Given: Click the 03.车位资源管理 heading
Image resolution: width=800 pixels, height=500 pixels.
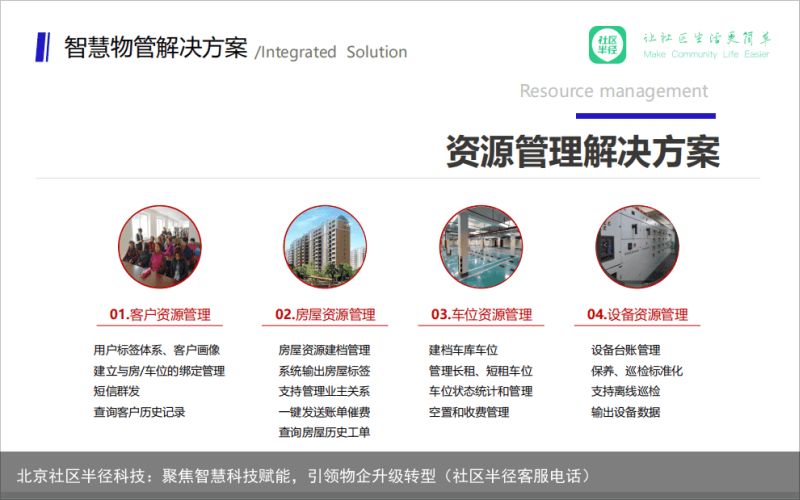Looking at the screenshot, I should [x=481, y=314].
